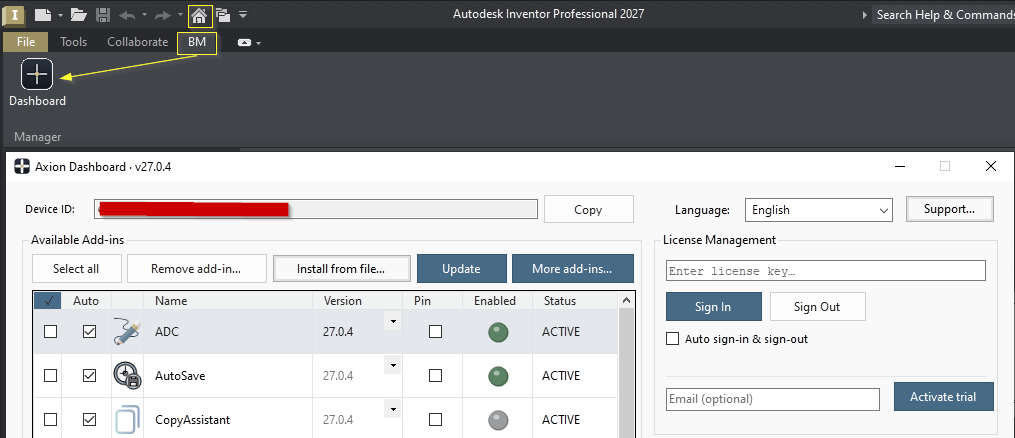This screenshot has width=1015, height=438.
Task: Click the add-ins list scroll up arrow
Action: click(x=625, y=300)
